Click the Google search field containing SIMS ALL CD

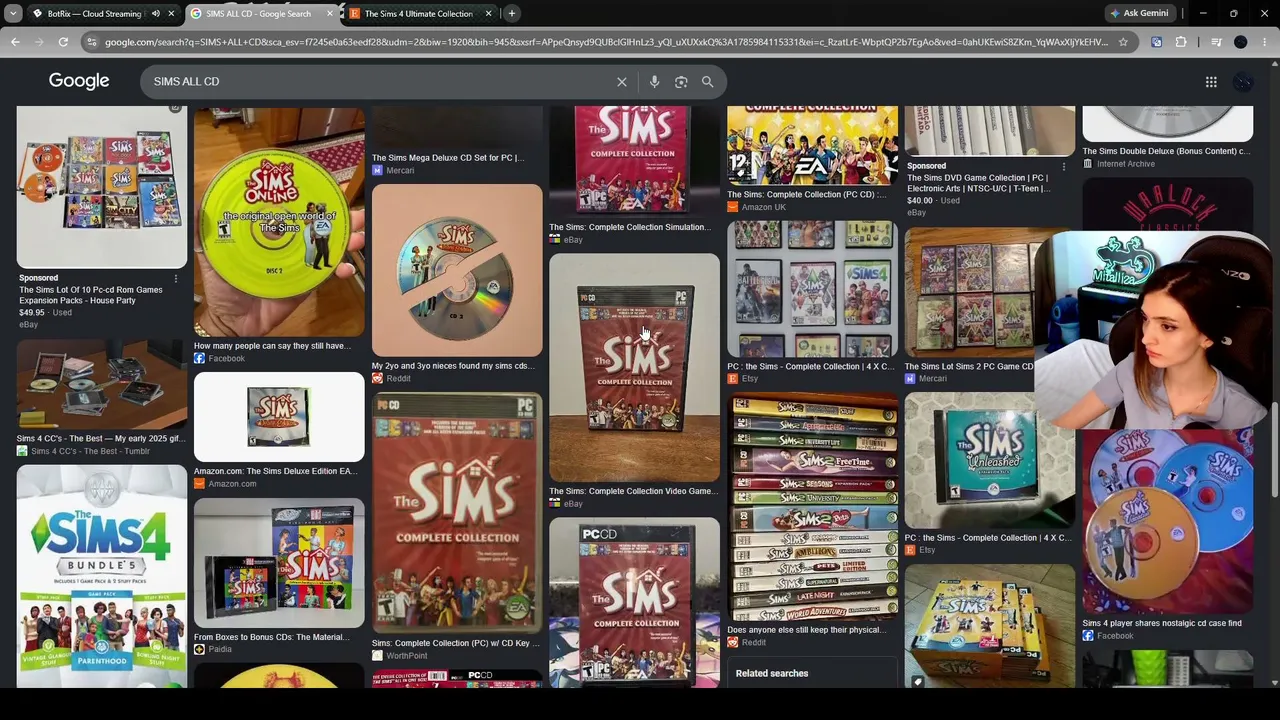click(x=380, y=82)
